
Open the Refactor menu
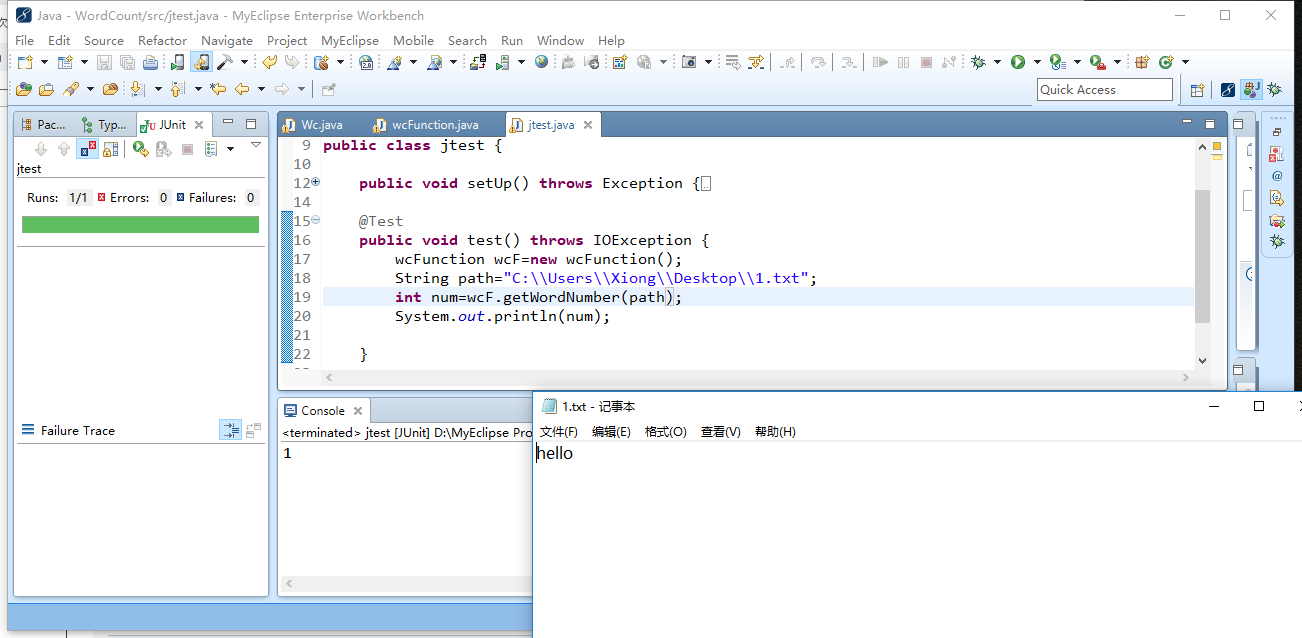tap(162, 40)
